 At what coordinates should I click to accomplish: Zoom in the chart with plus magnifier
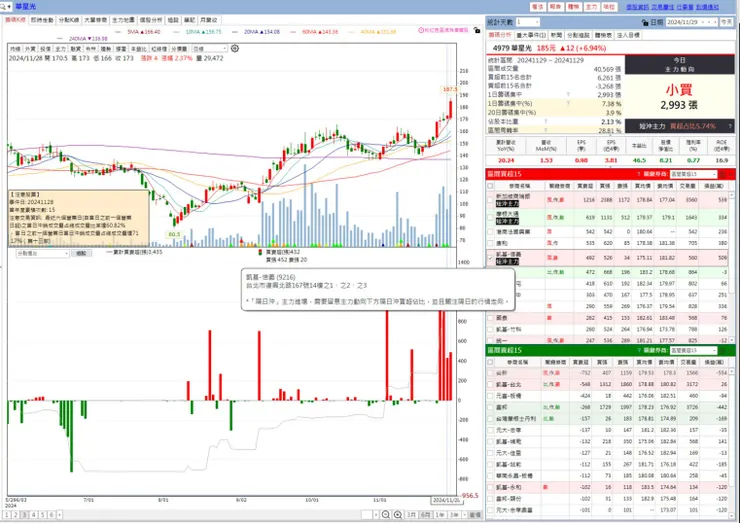point(398,515)
